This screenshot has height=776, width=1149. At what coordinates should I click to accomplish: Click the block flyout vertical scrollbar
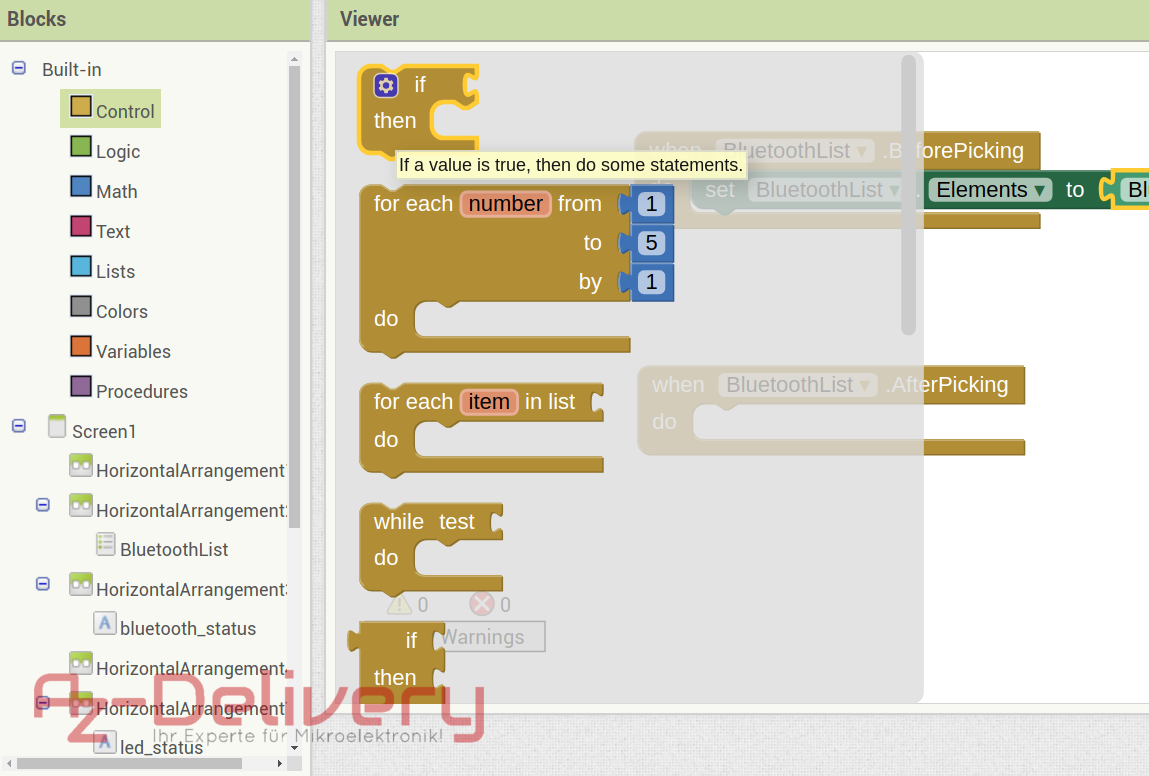[x=909, y=195]
